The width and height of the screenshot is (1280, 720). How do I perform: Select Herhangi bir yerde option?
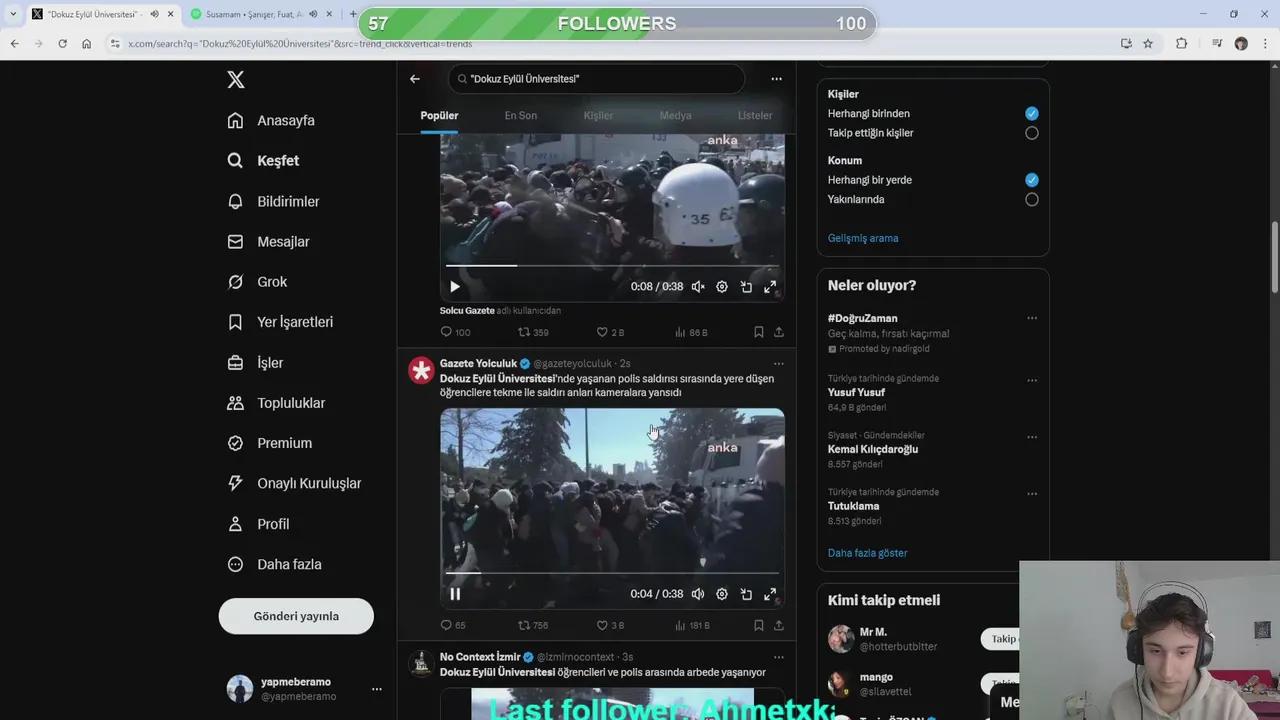tap(1031, 180)
